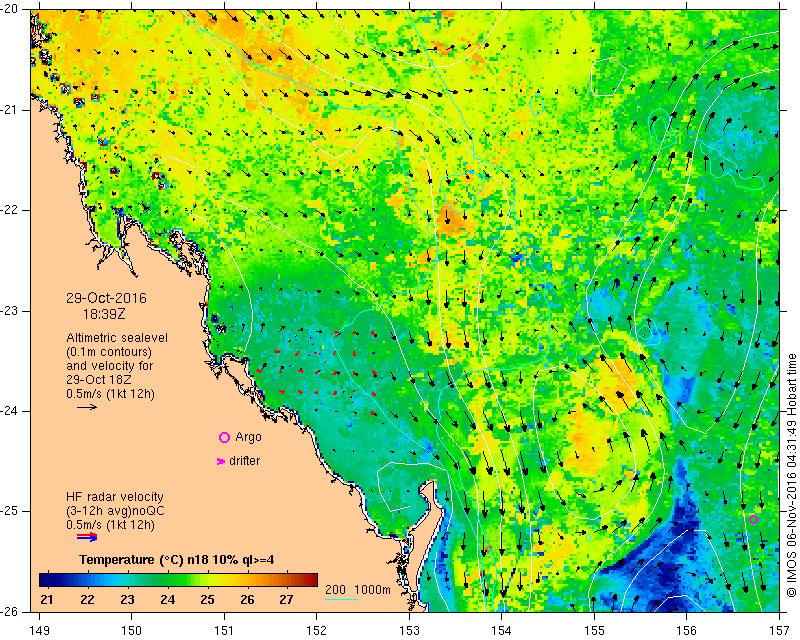Viewport: 800px width, 640px height.
Task: Click the 'Argo' legend label
Action: click(x=248, y=437)
